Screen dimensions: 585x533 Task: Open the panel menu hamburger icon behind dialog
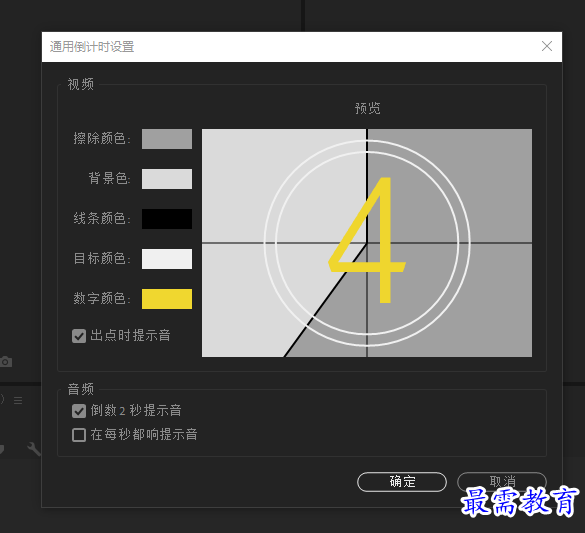[18, 400]
